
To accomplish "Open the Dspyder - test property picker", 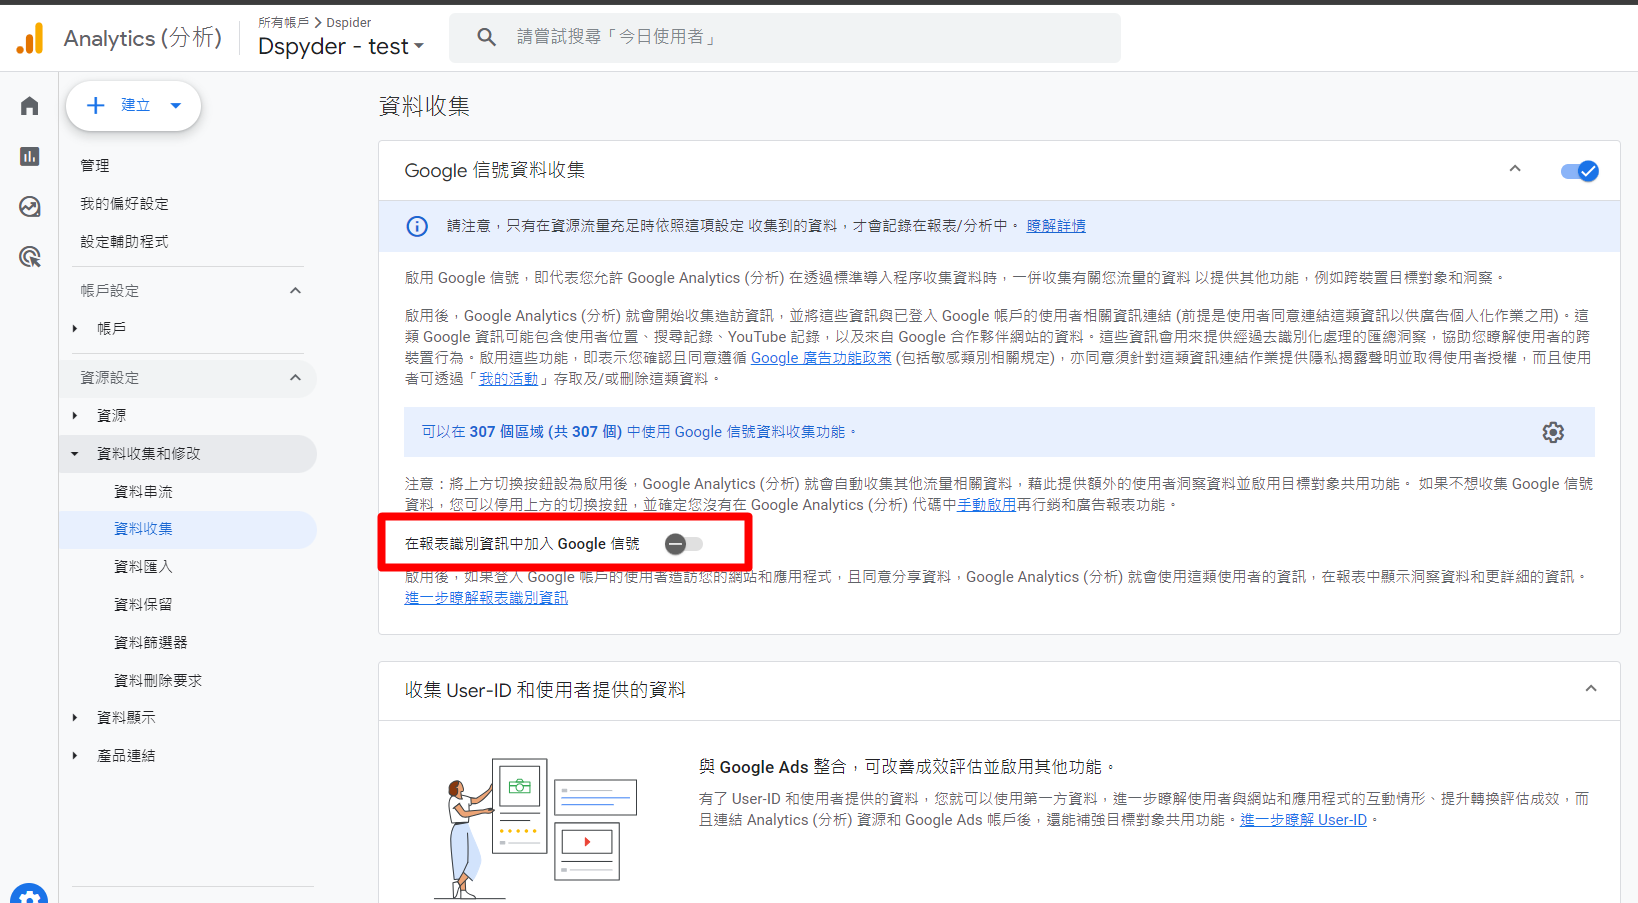I will click(x=341, y=46).
